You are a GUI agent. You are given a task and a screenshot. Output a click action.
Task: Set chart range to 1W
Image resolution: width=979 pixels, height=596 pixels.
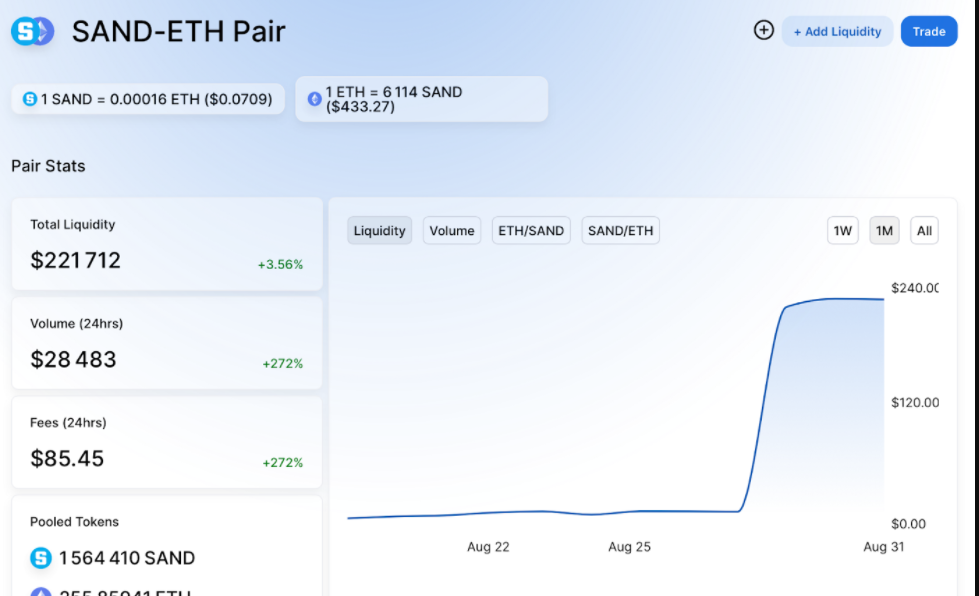[x=842, y=230]
